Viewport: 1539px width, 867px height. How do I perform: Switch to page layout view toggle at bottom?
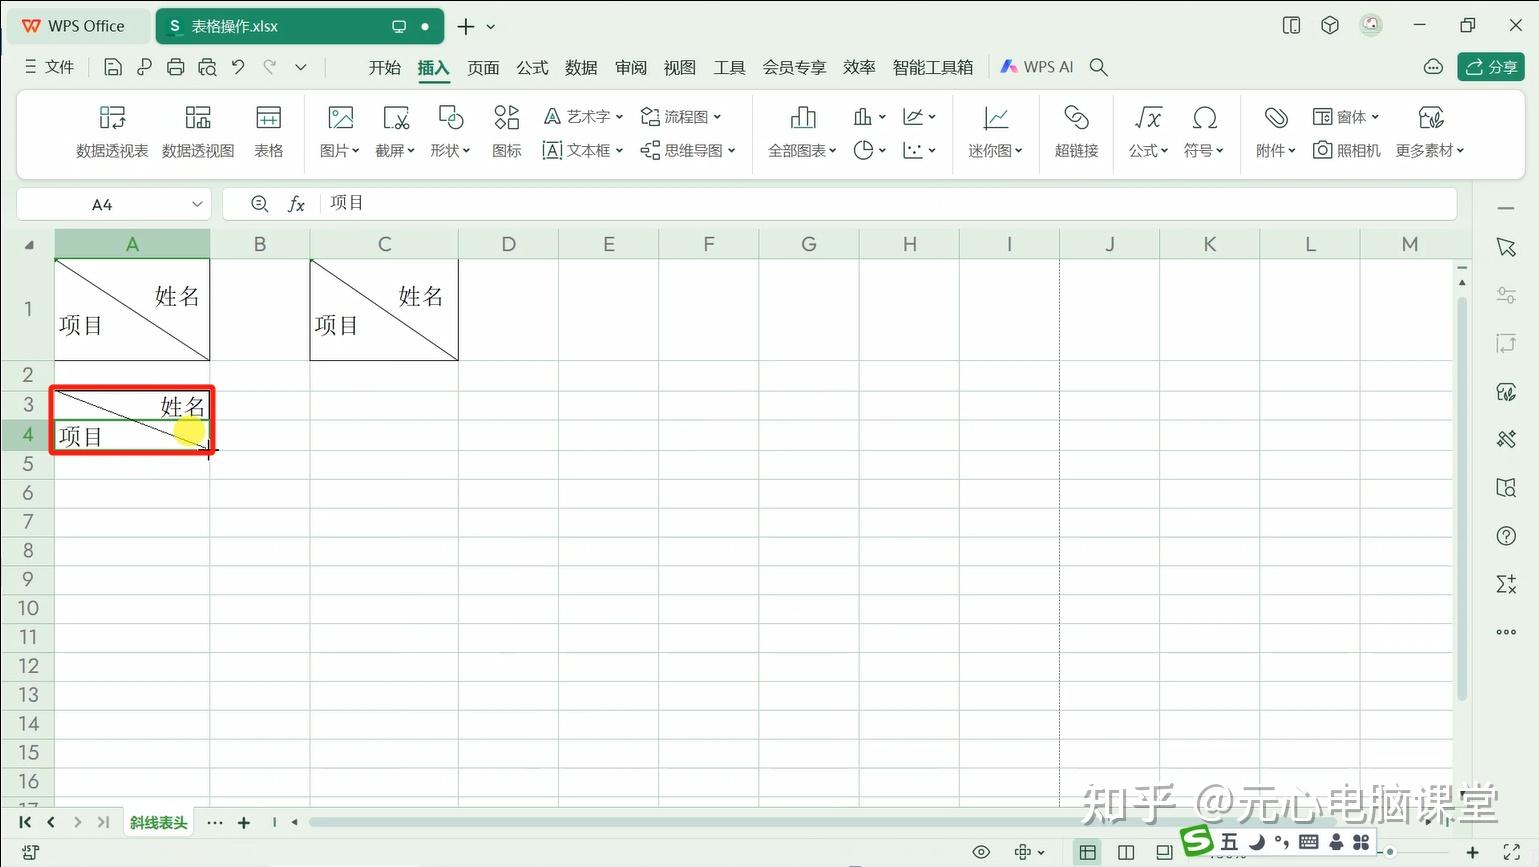tap(1125, 851)
